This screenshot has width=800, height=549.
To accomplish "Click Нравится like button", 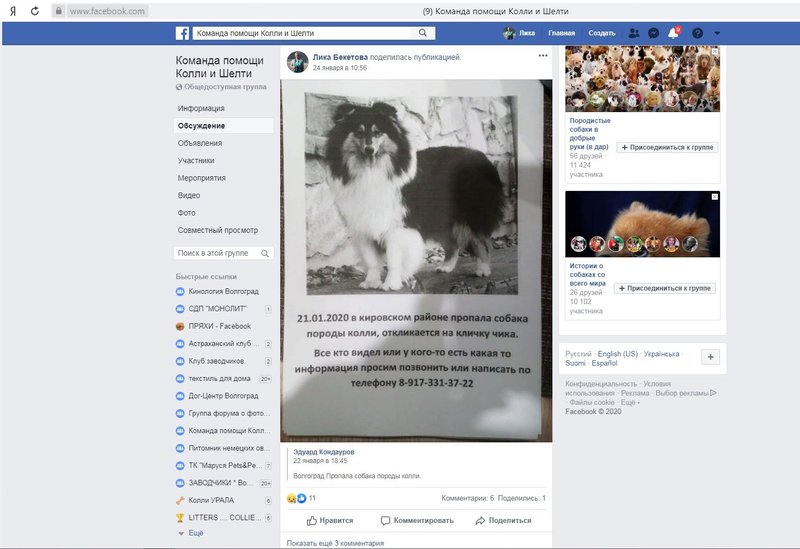I will (330, 520).
